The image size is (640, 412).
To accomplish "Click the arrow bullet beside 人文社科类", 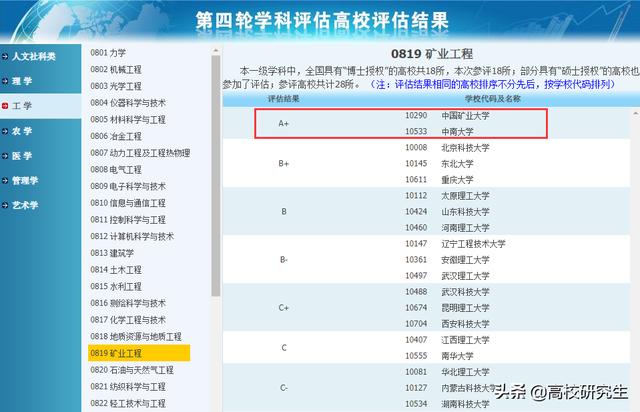I will pyautogui.click(x=5, y=56).
